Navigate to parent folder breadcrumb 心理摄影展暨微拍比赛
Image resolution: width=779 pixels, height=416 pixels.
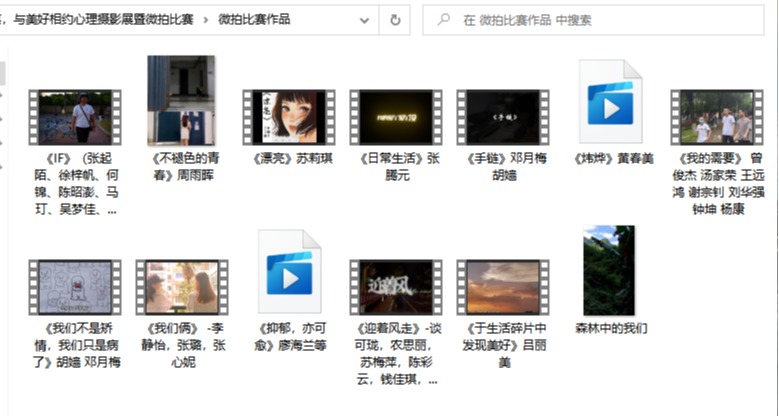tap(110, 19)
